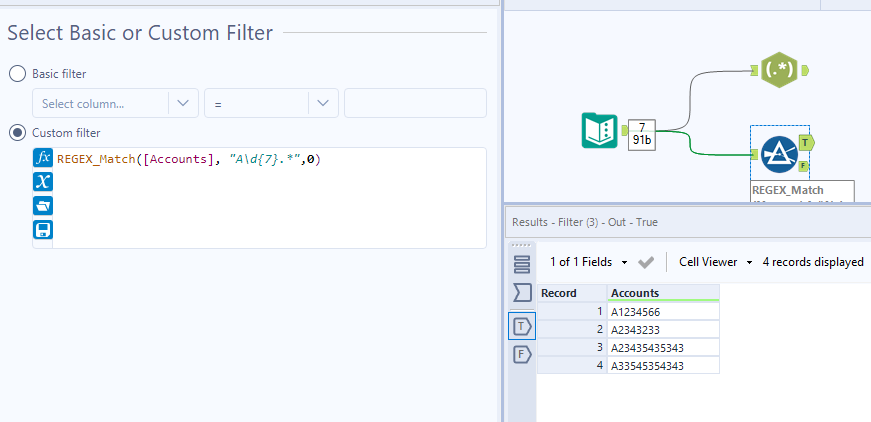The width and height of the screenshot is (871, 422).
Task: Select the RegEx tool on canvas
Action: pyautogui.click(x=778, y=70)
